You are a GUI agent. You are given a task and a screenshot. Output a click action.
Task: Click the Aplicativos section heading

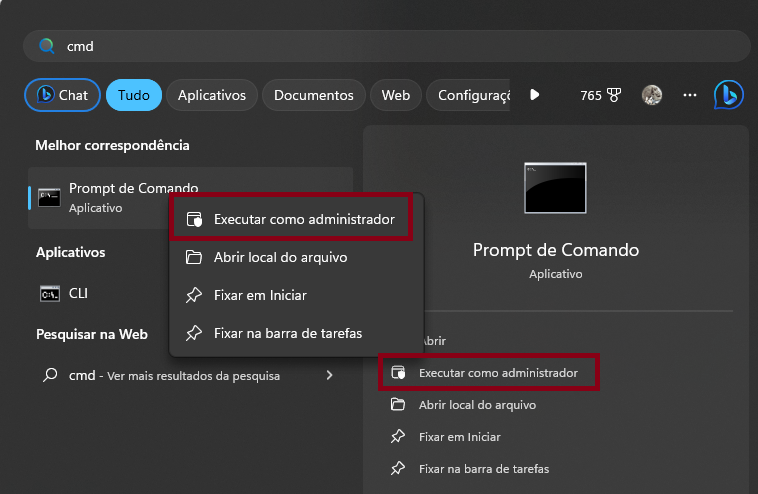(x=71, y=252)
